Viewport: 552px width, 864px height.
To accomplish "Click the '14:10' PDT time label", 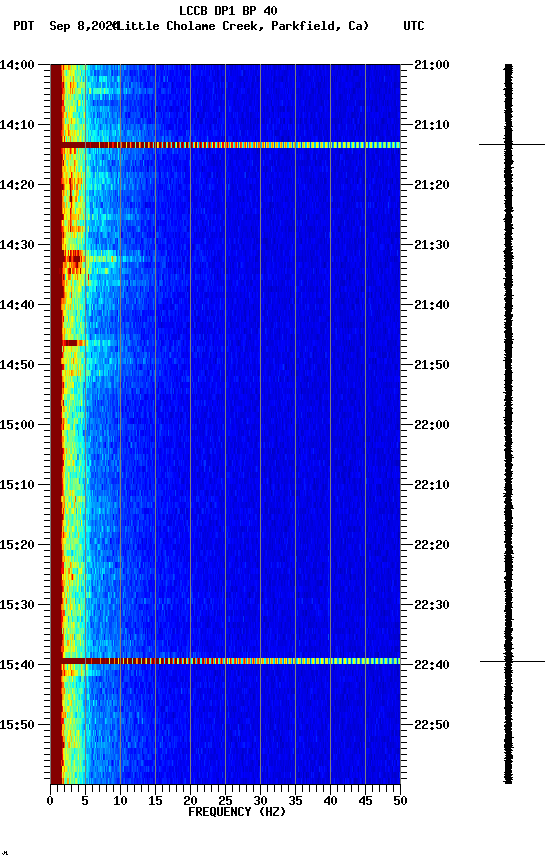I will click(x=17, y=125).
